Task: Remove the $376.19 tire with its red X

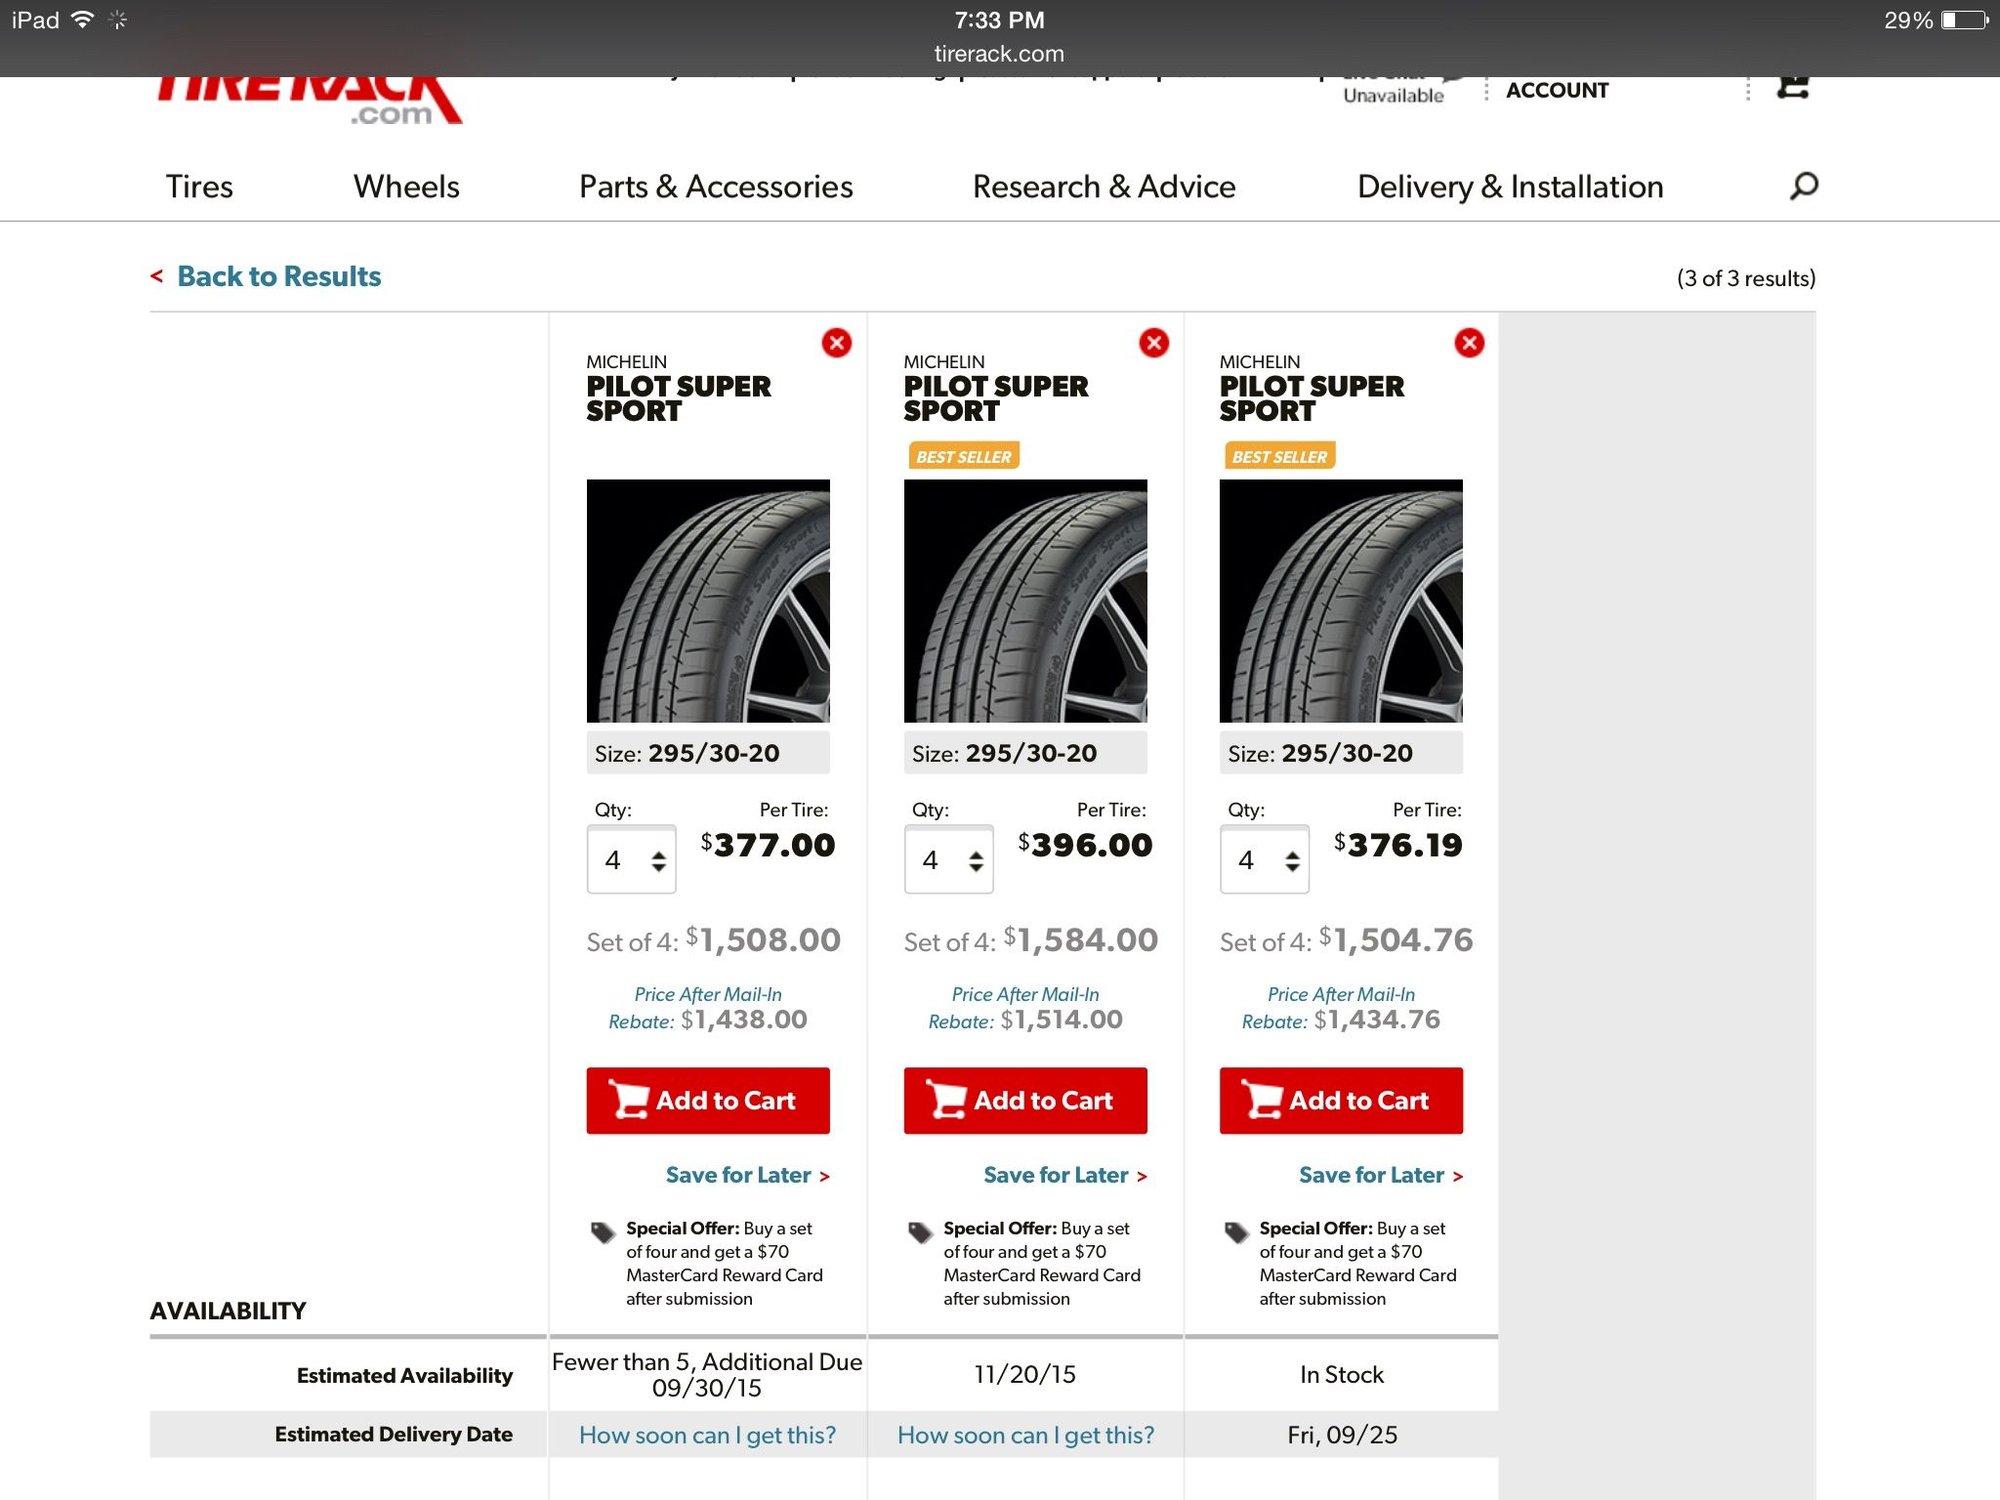Action: [1469, 343]
